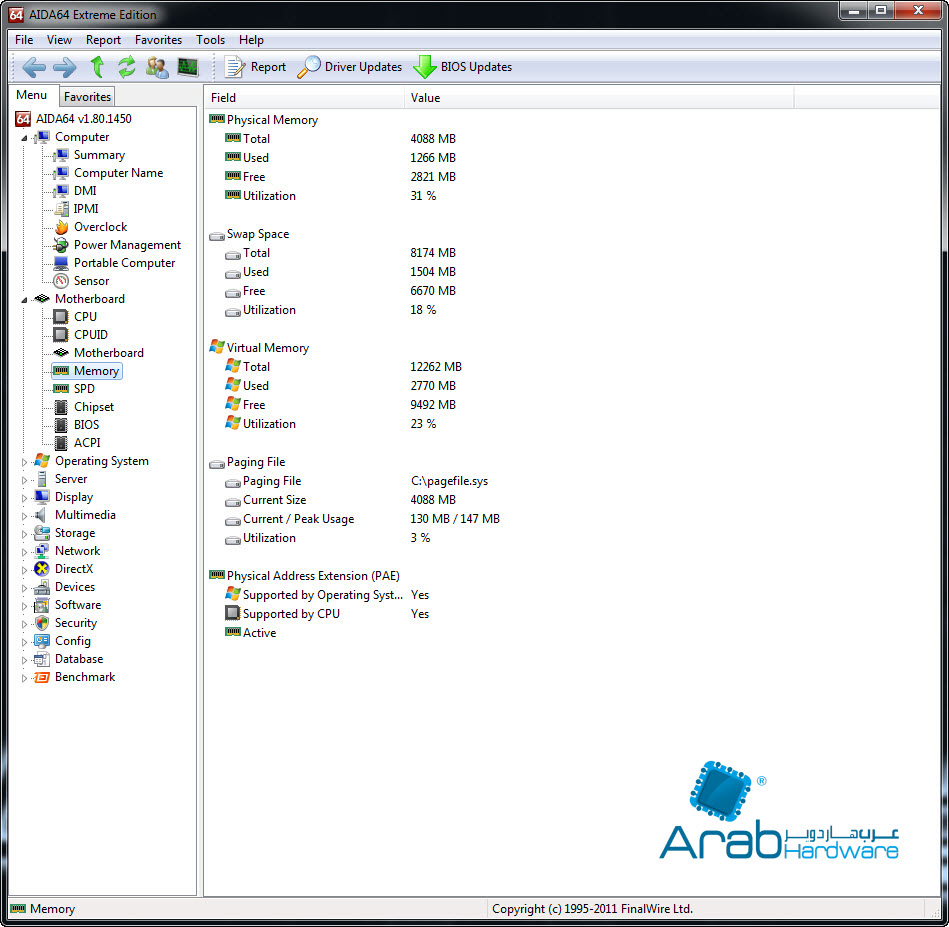Screen dimensions: 949x927
Task: Select BIOS under Motherboard
Action: (x=87, y=425)
